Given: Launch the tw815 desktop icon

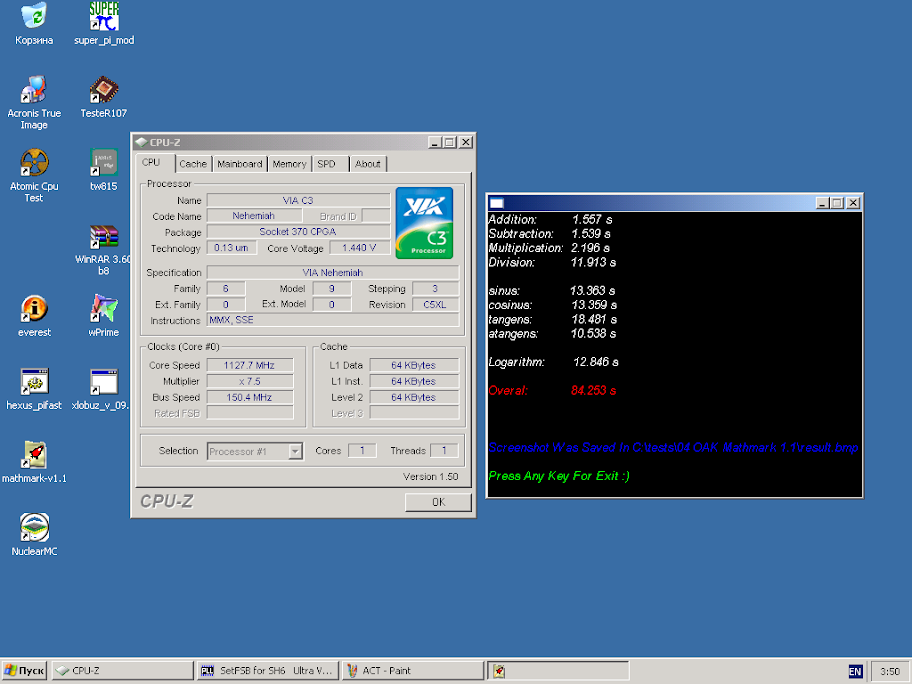Looking at the screenshot, I should 104,163.
